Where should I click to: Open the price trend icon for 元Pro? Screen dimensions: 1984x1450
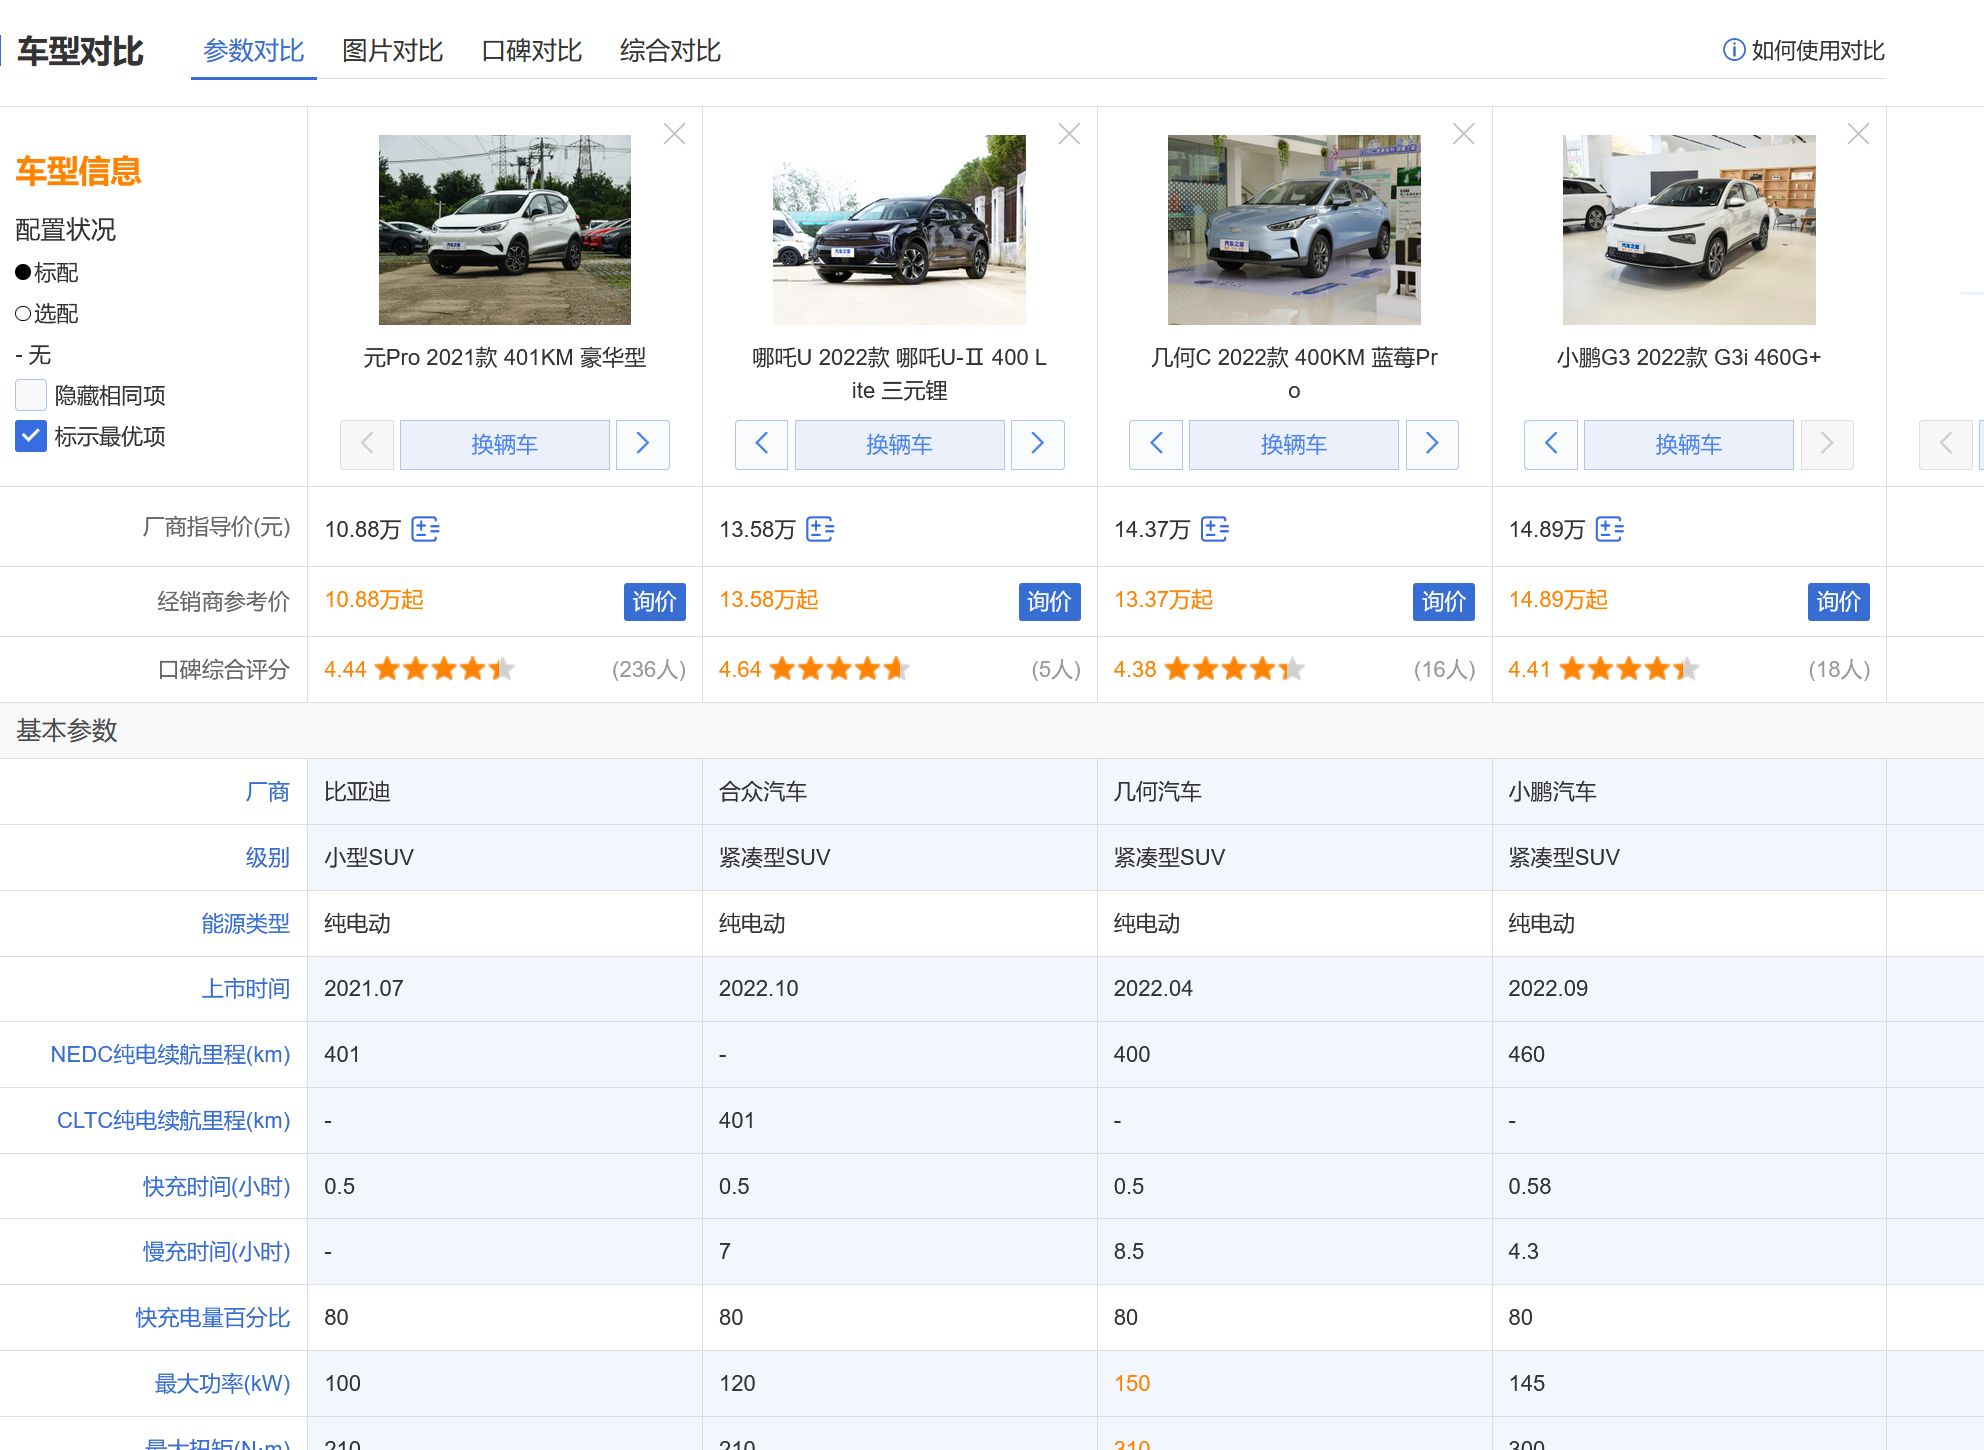(x=426, y=530)
